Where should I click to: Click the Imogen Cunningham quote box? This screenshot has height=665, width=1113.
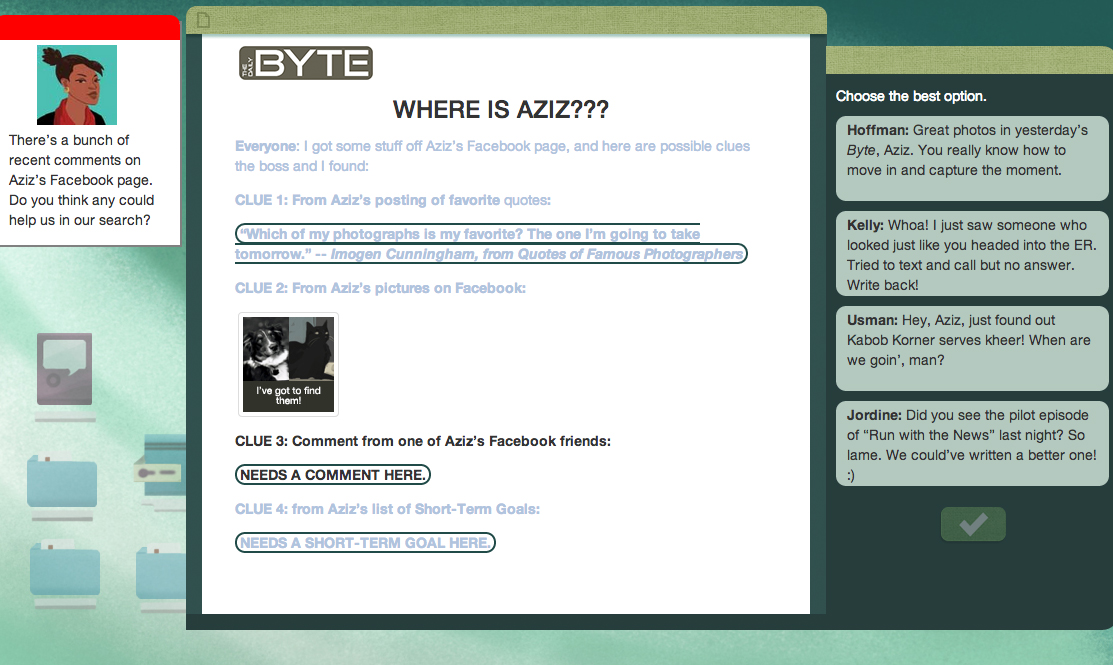click(490, 243)
